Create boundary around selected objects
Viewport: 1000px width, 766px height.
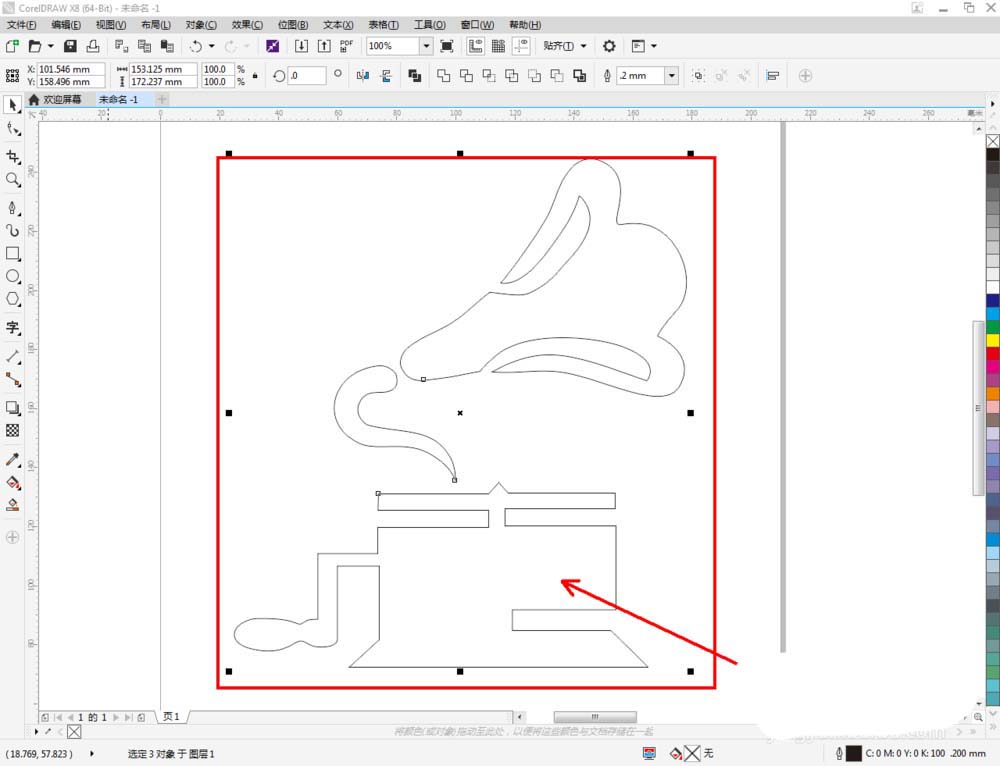[x=580, y=76]
